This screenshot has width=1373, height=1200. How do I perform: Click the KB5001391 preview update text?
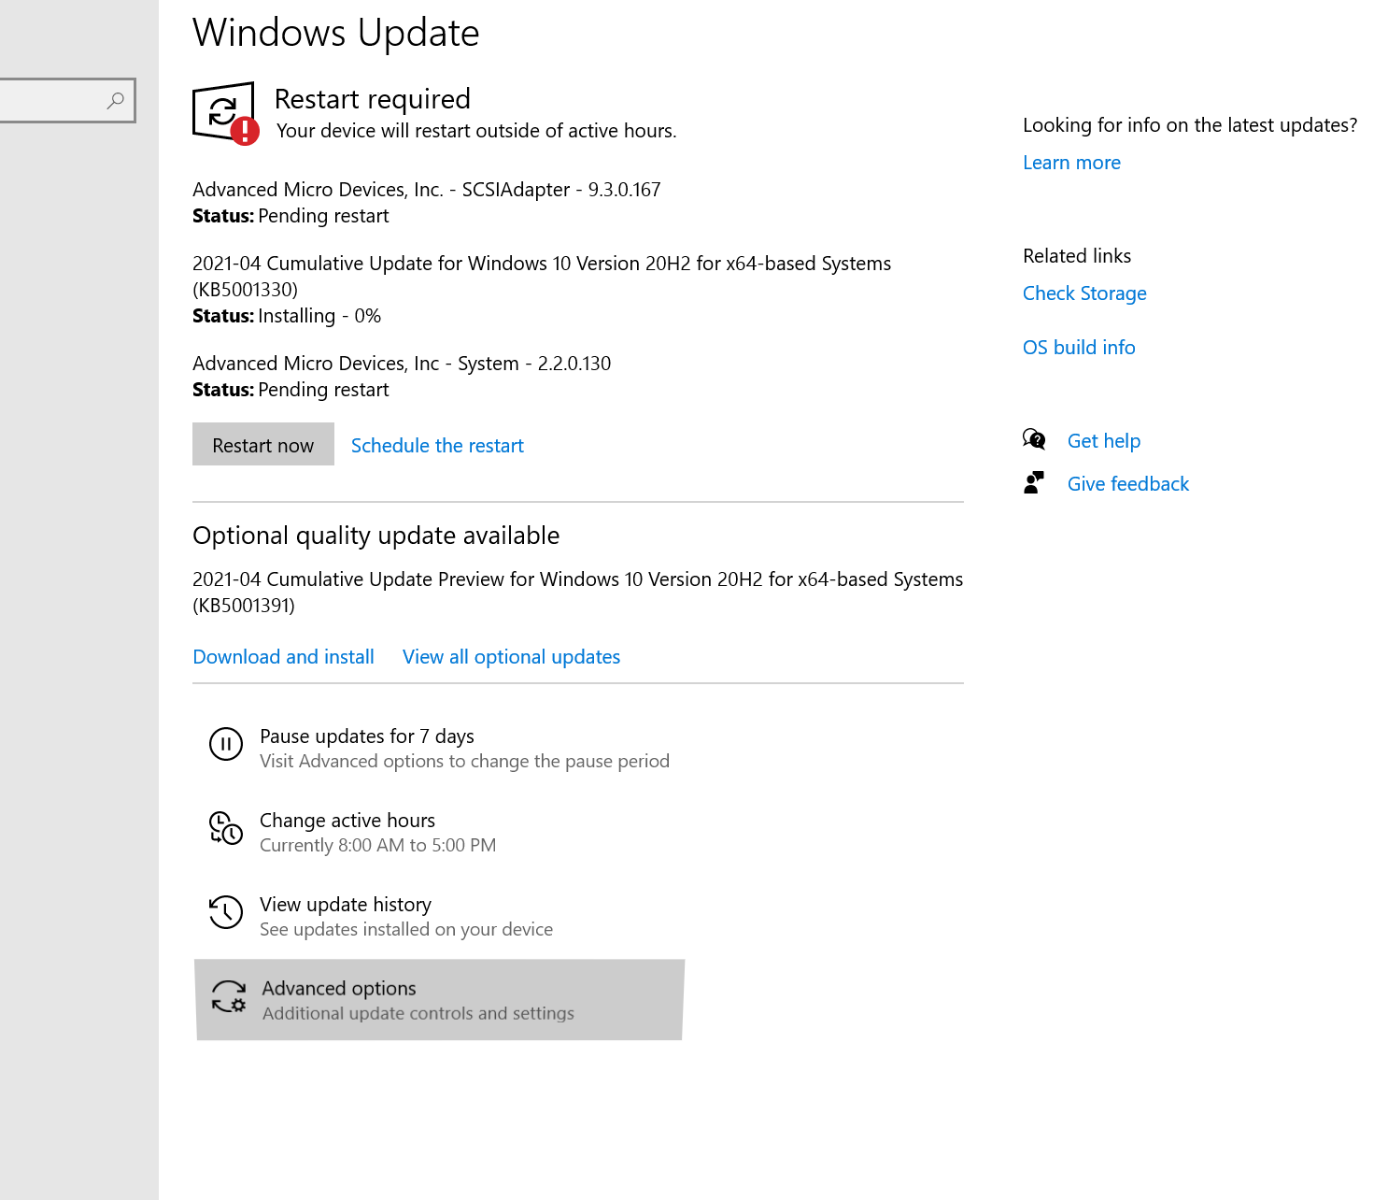[x=577, y=592]
